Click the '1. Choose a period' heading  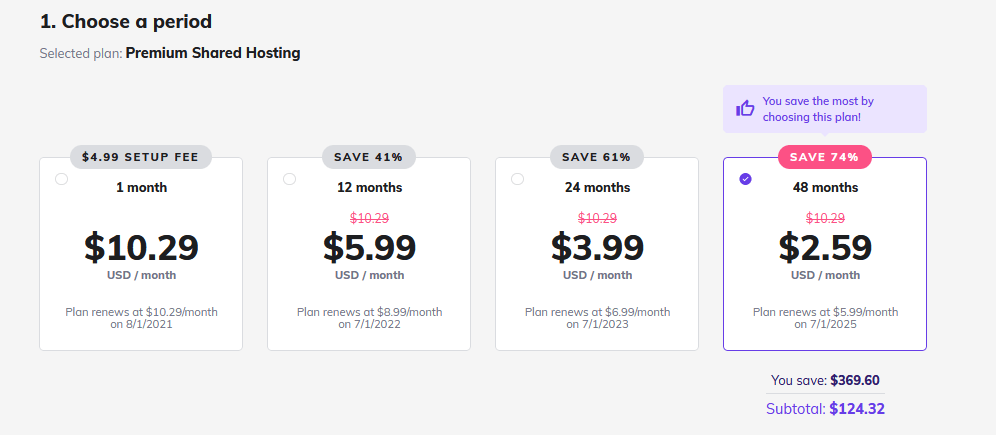[x=126, y=22]
